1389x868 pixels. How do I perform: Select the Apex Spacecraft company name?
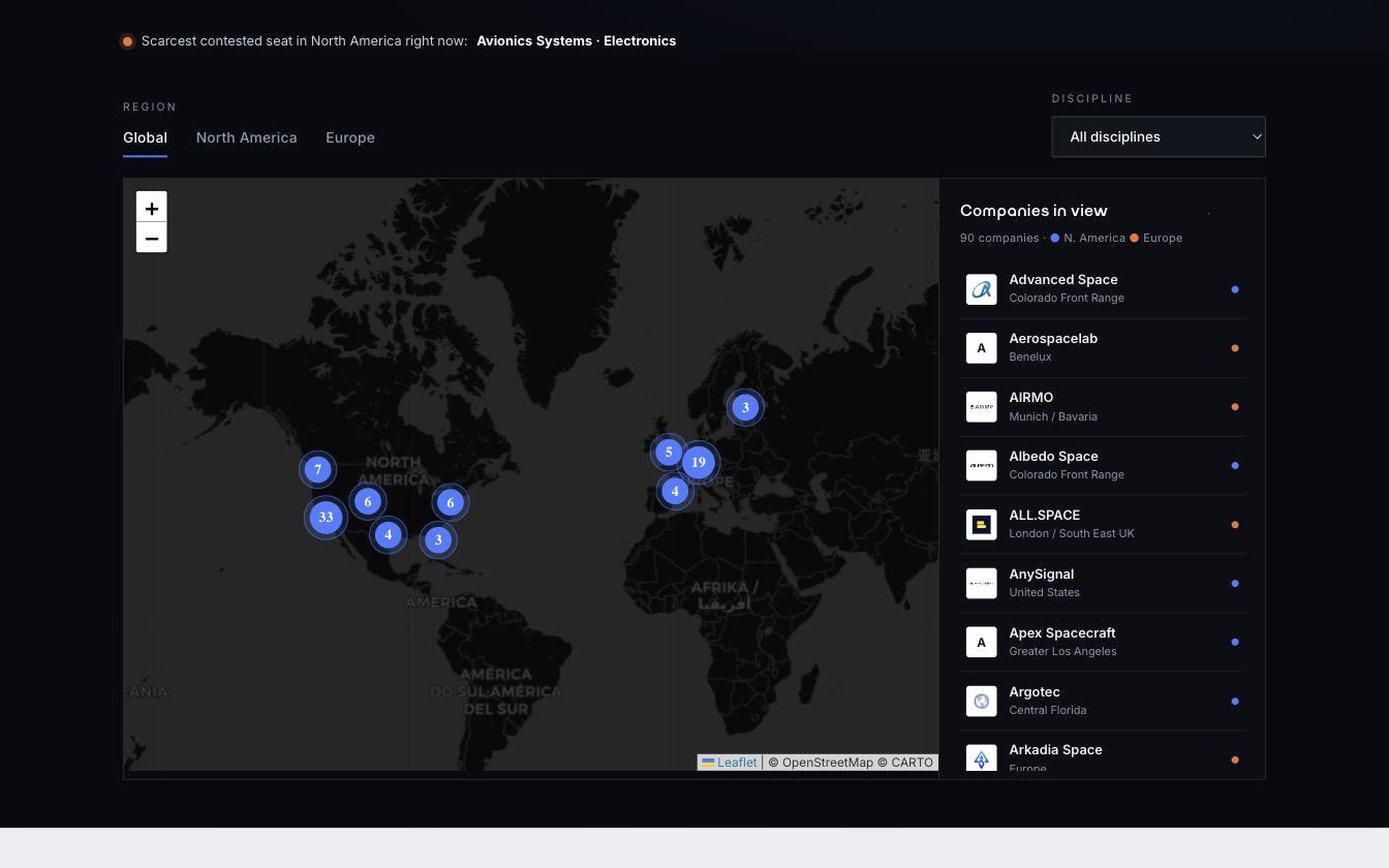1062,633
